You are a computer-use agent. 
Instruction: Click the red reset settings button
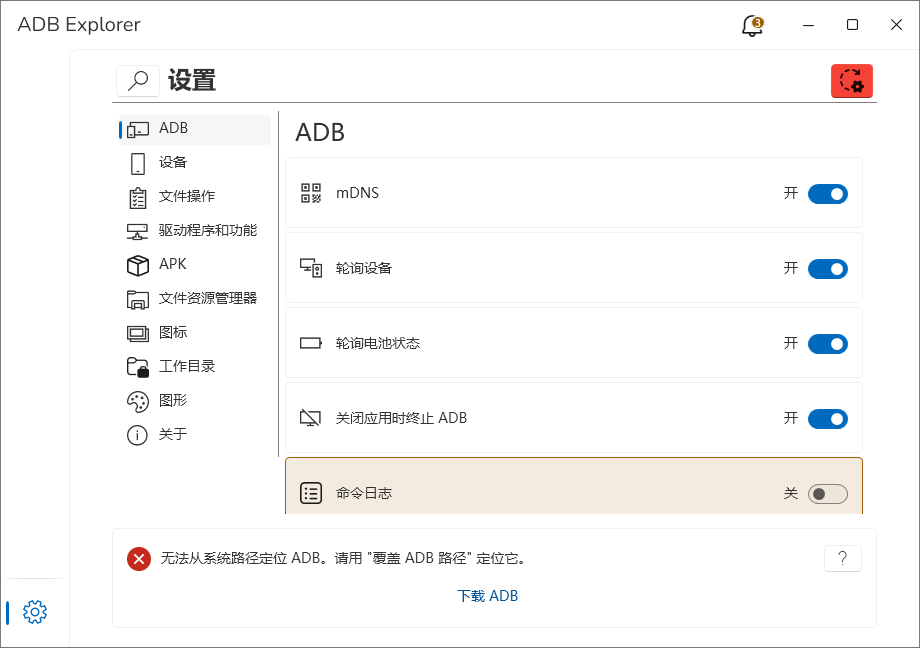point(851,80)
